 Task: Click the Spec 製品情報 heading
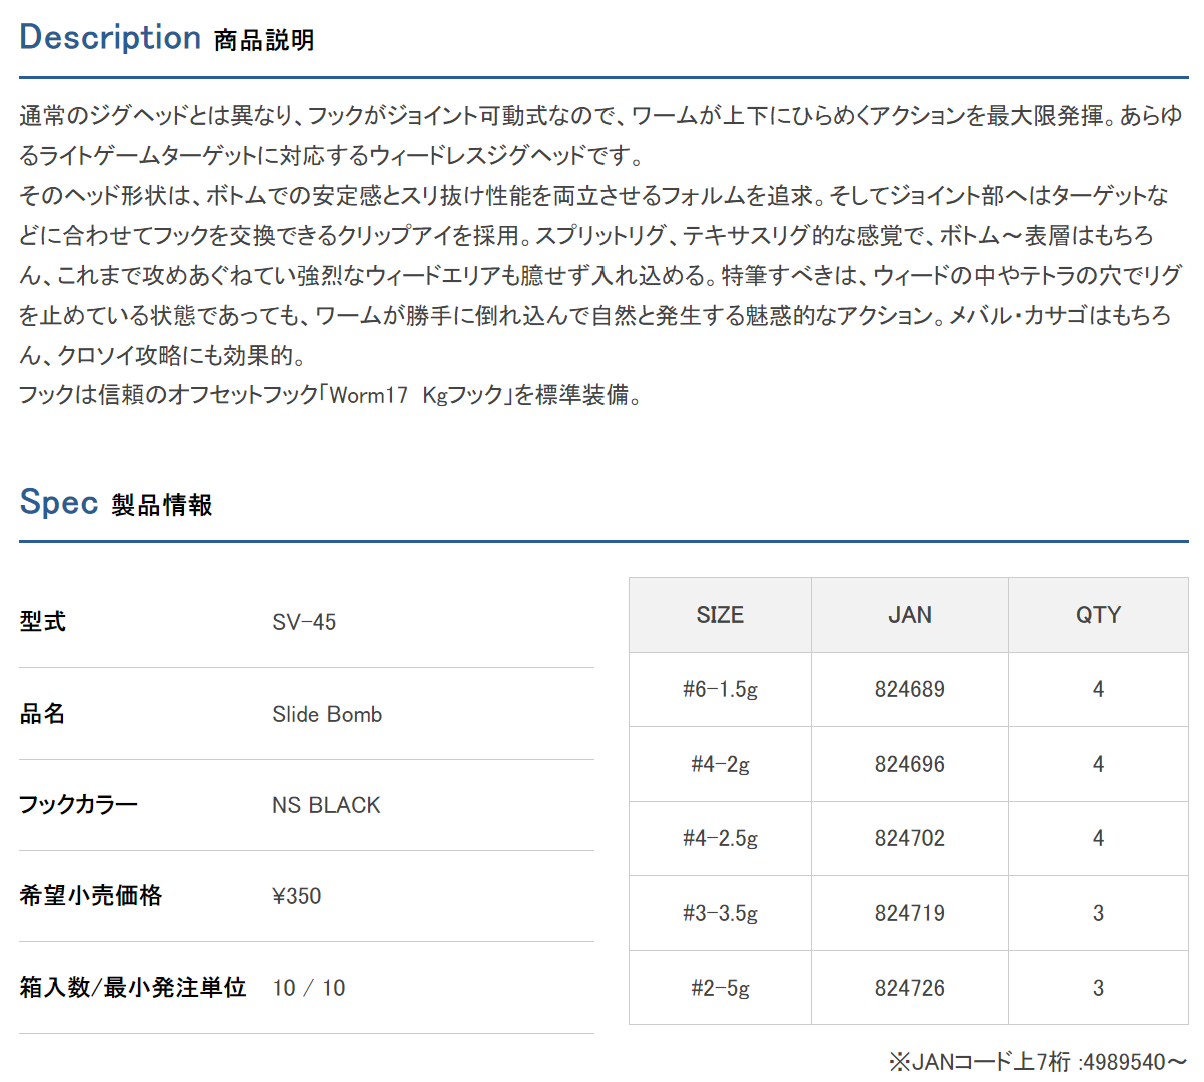point(116,503)
